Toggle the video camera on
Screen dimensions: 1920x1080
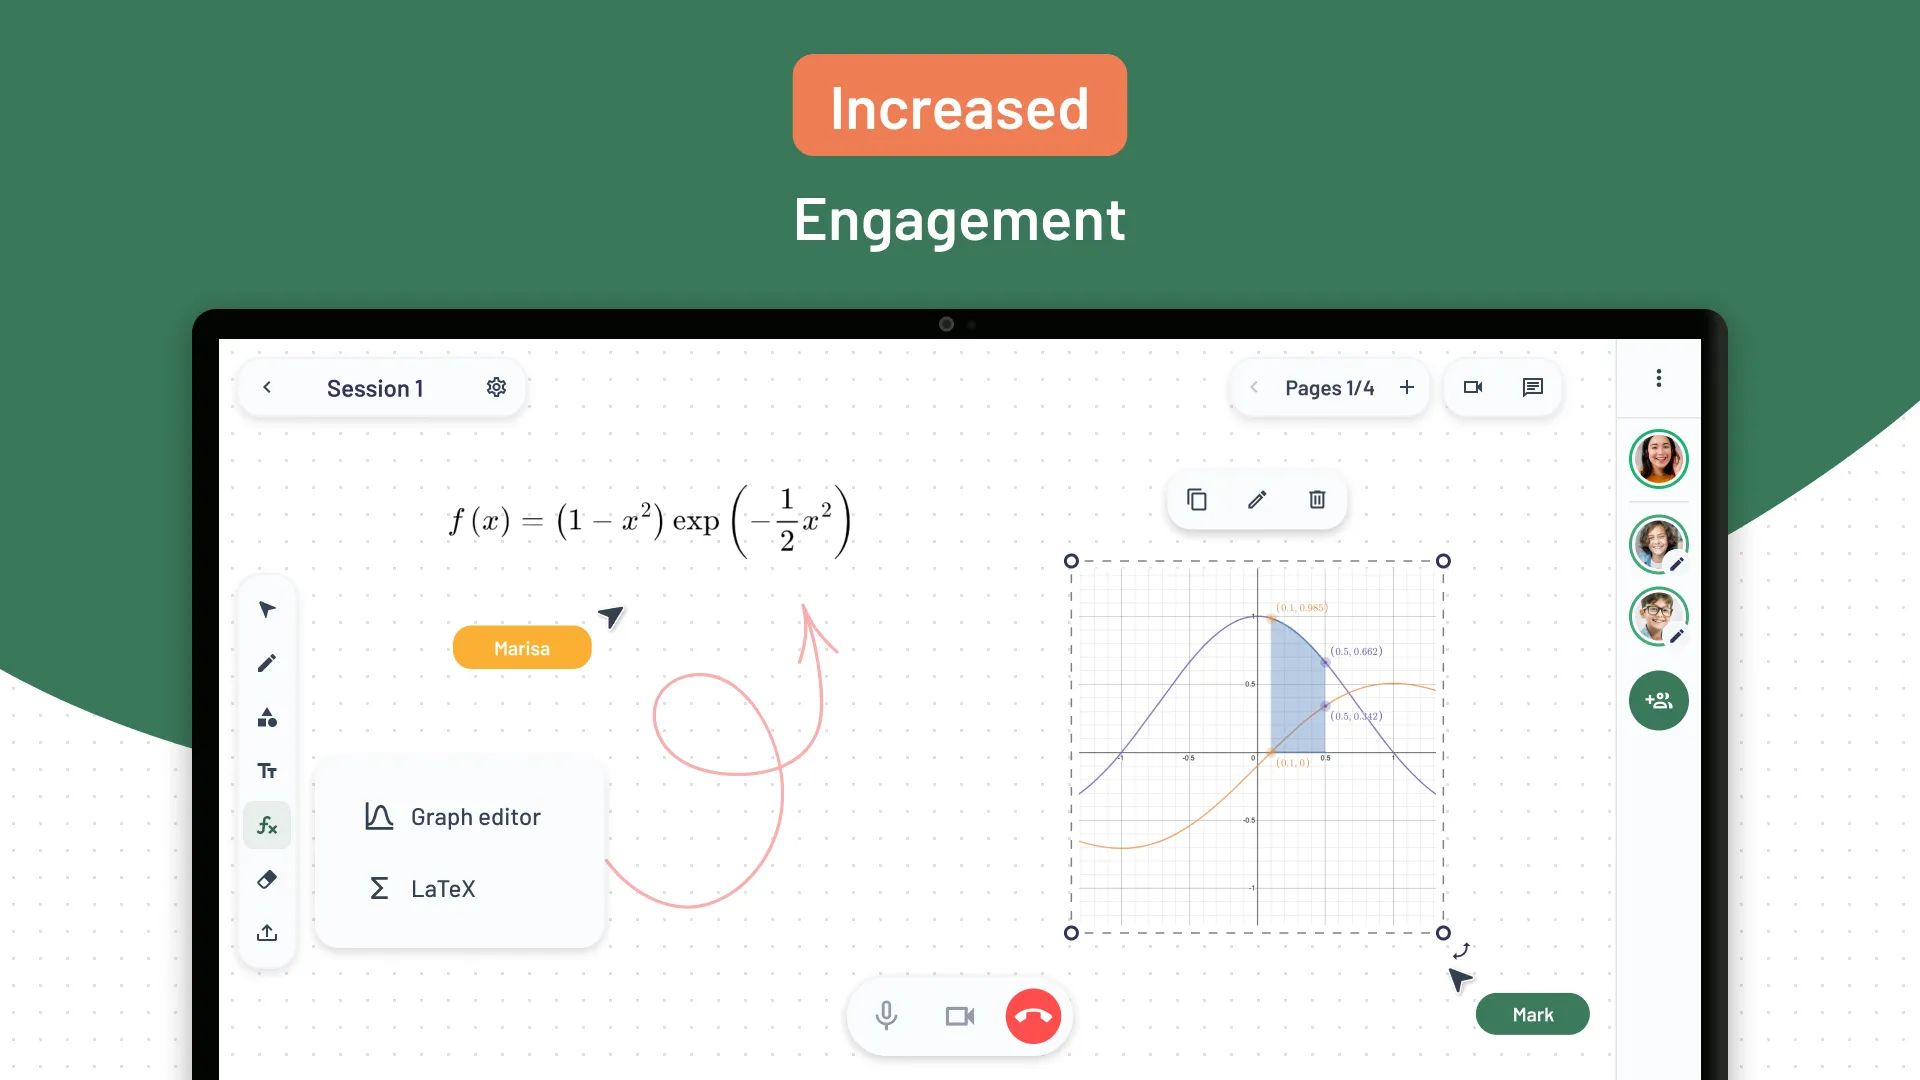tap(960, 1015)
